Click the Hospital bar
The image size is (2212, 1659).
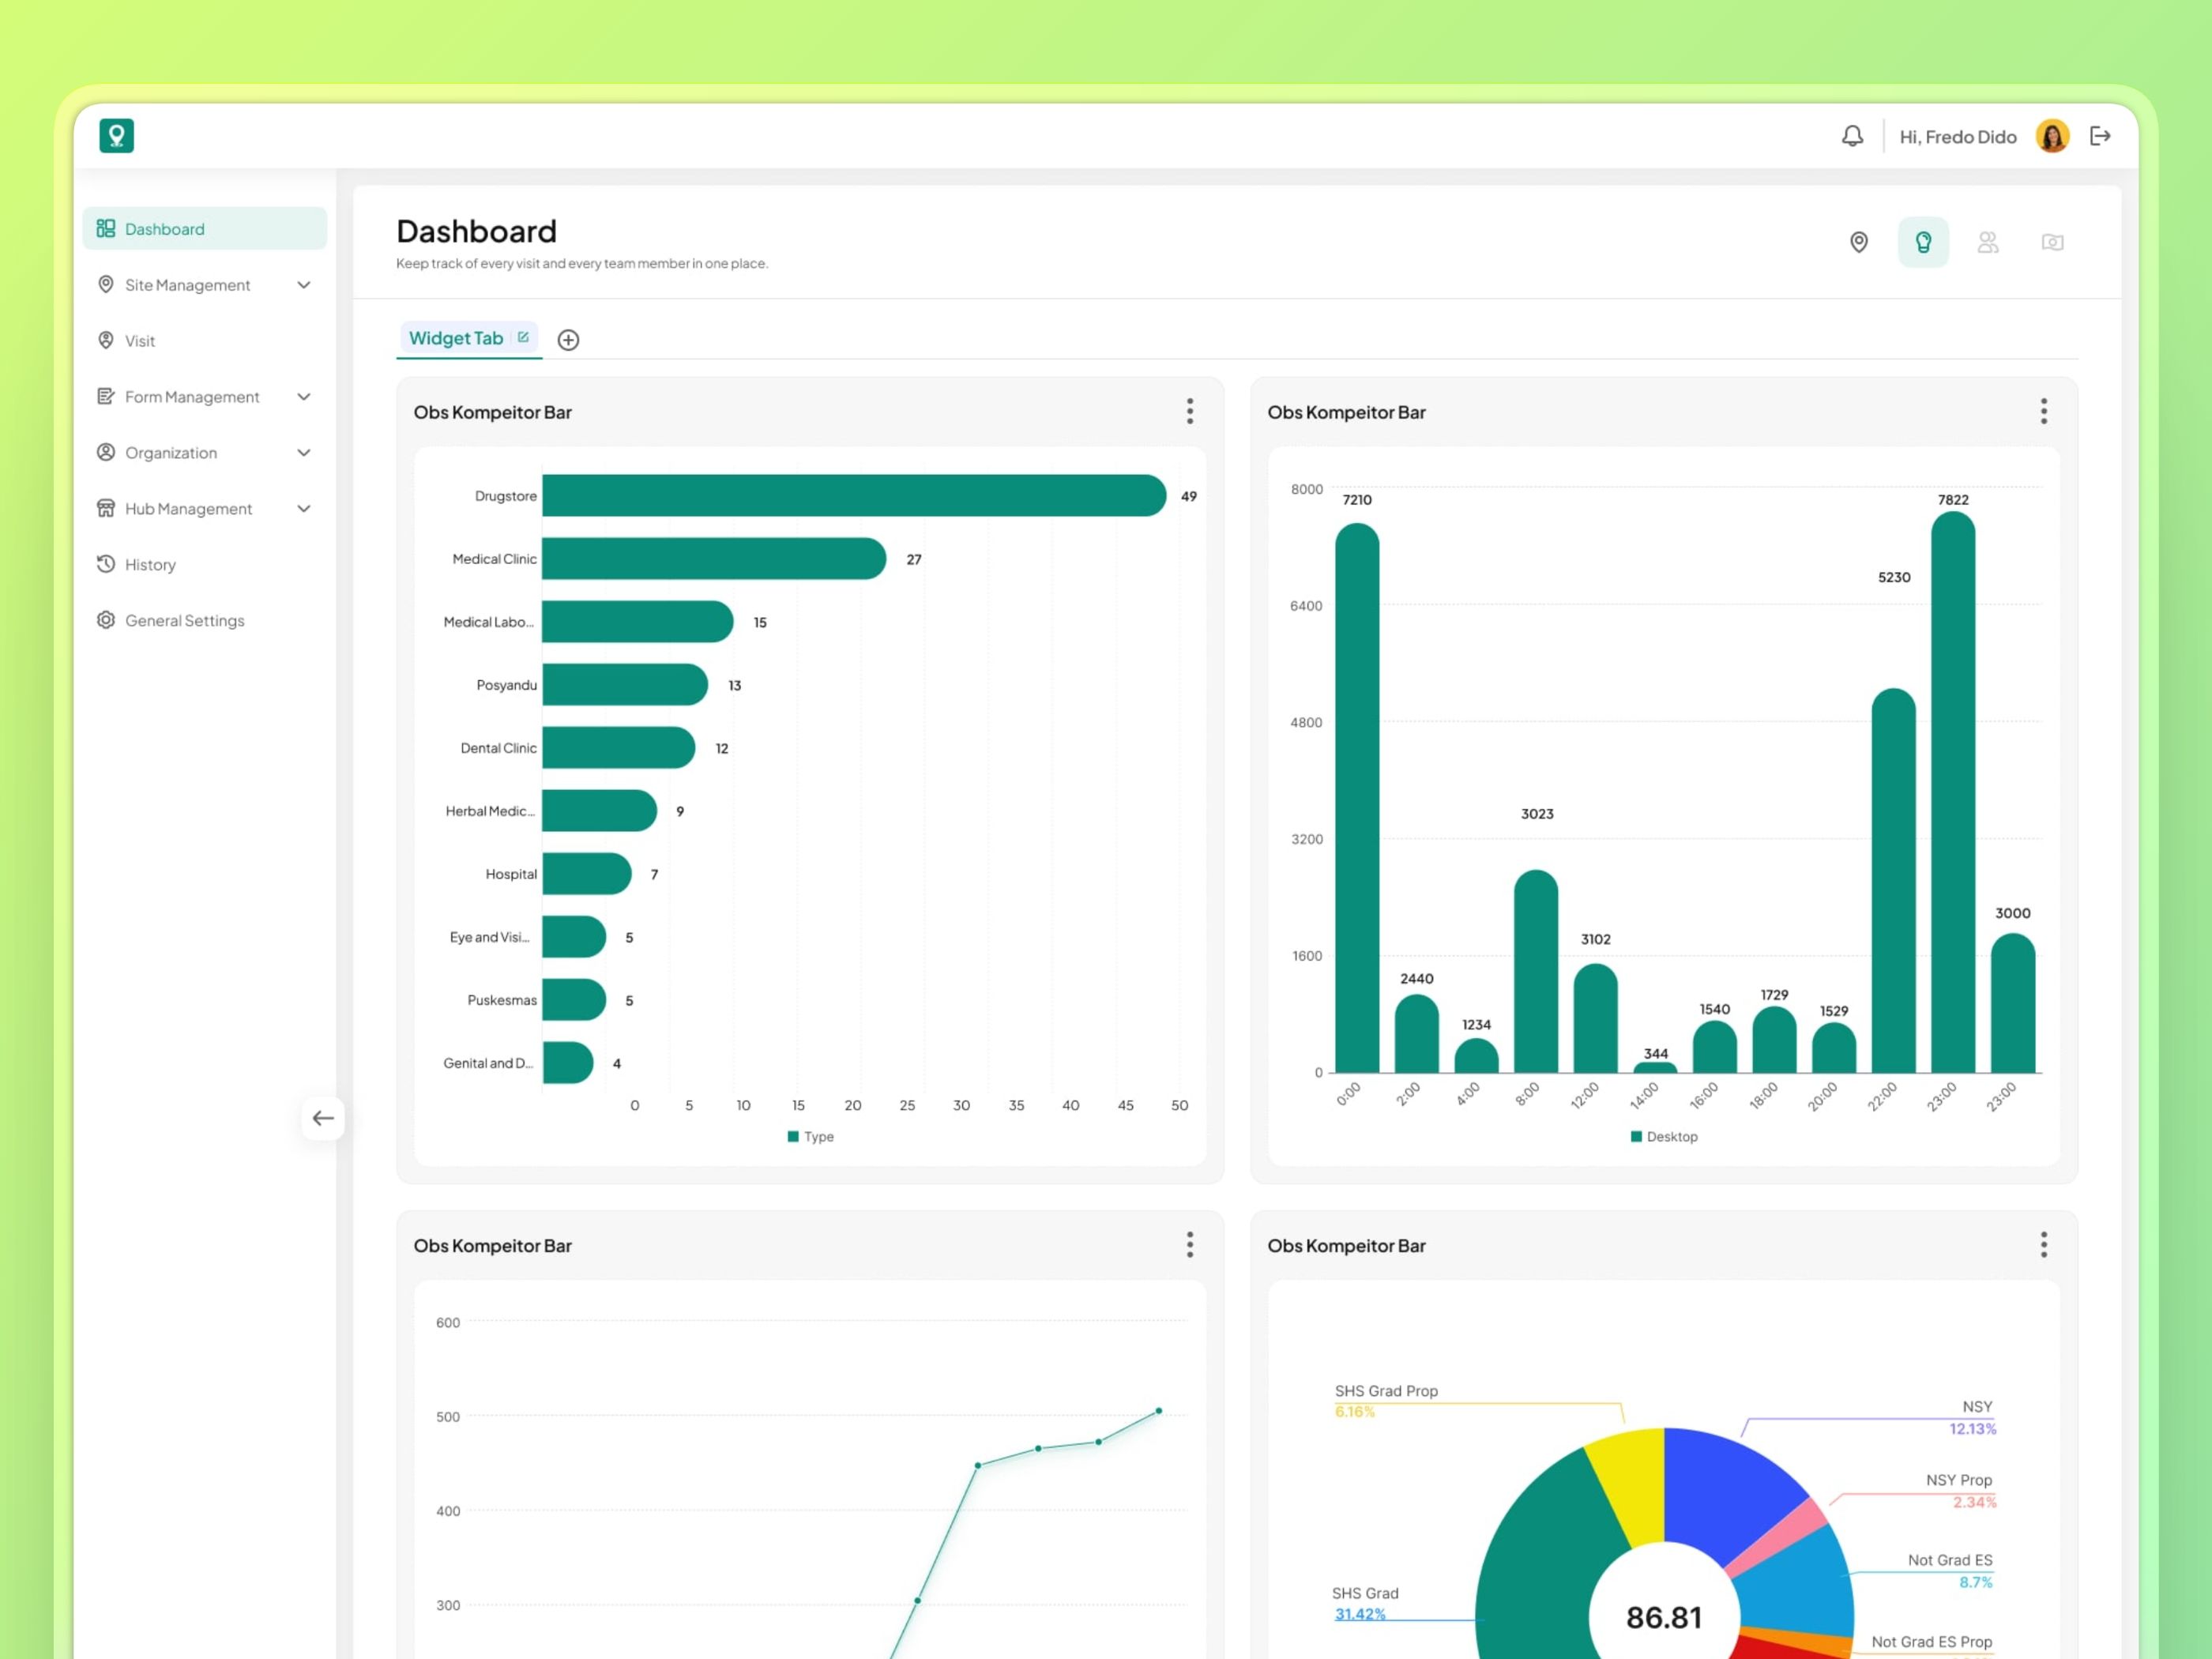point(587,873)
